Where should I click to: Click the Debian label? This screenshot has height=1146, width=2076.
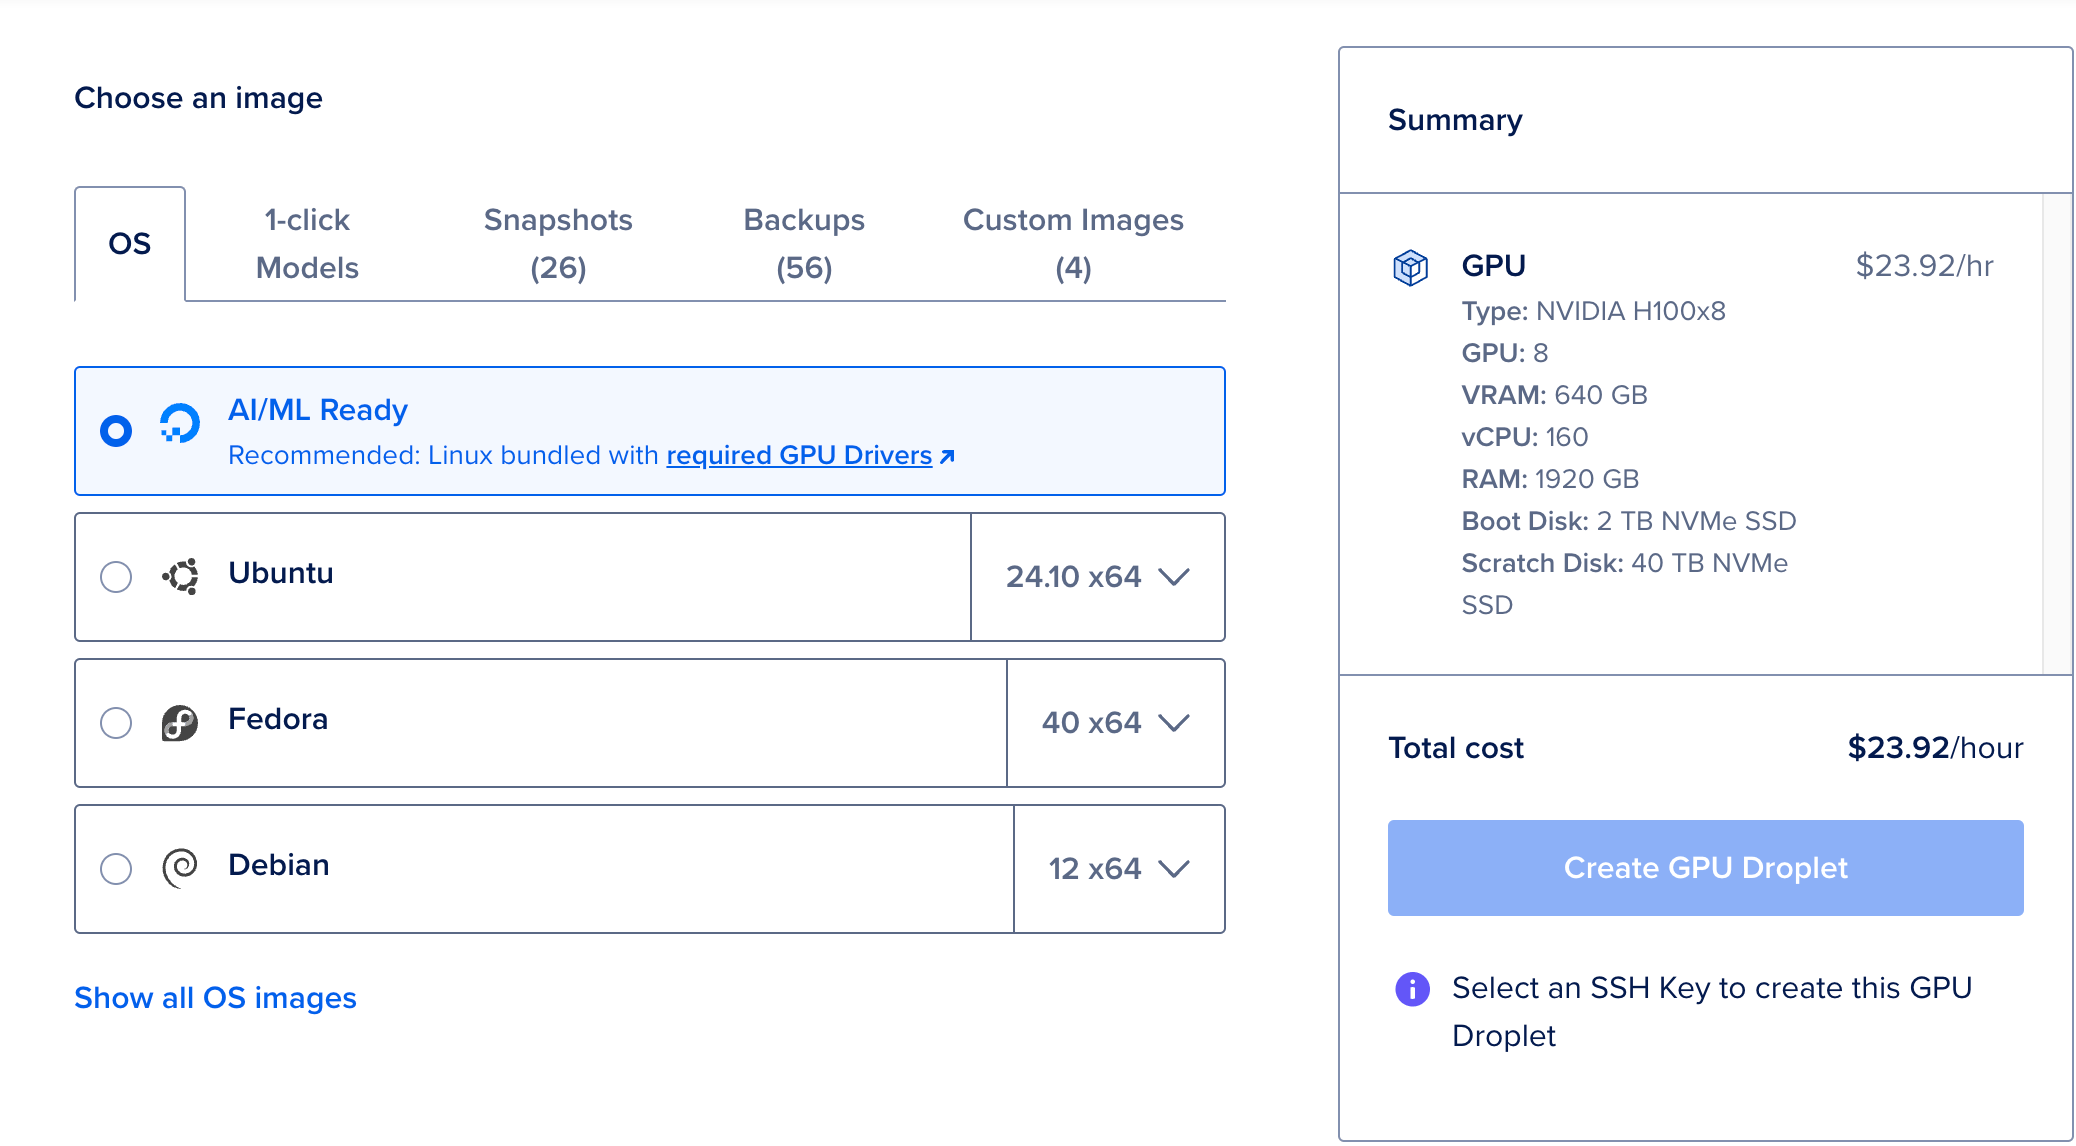coord(279,865)
